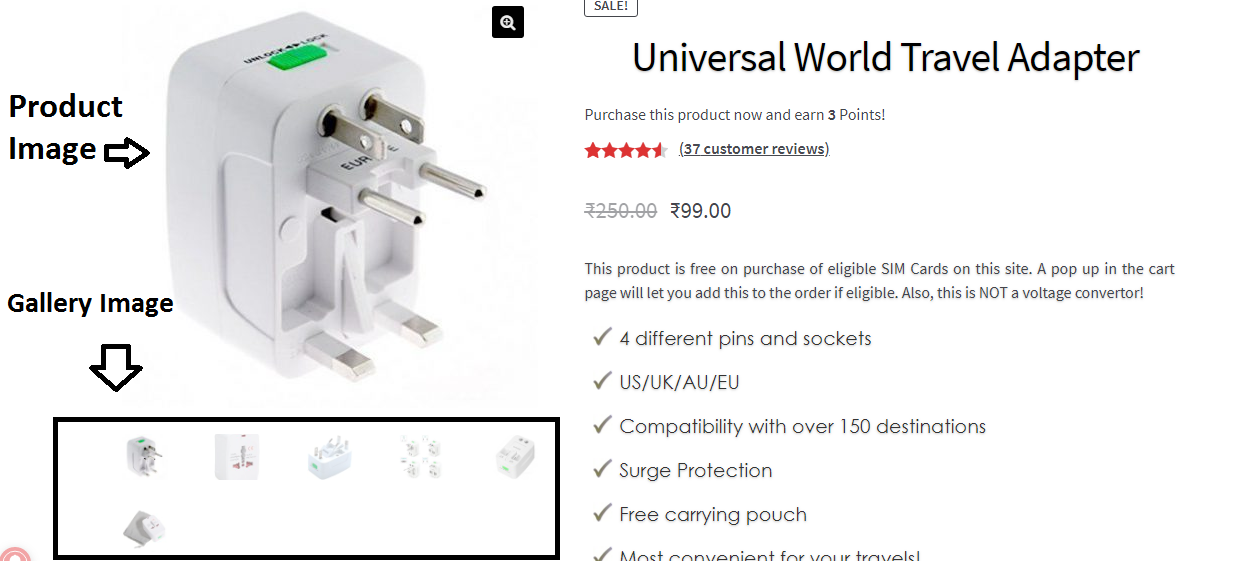Select gallery thumbnail showing four adapter views
The image size is (1255, 561).
(421, 457)
